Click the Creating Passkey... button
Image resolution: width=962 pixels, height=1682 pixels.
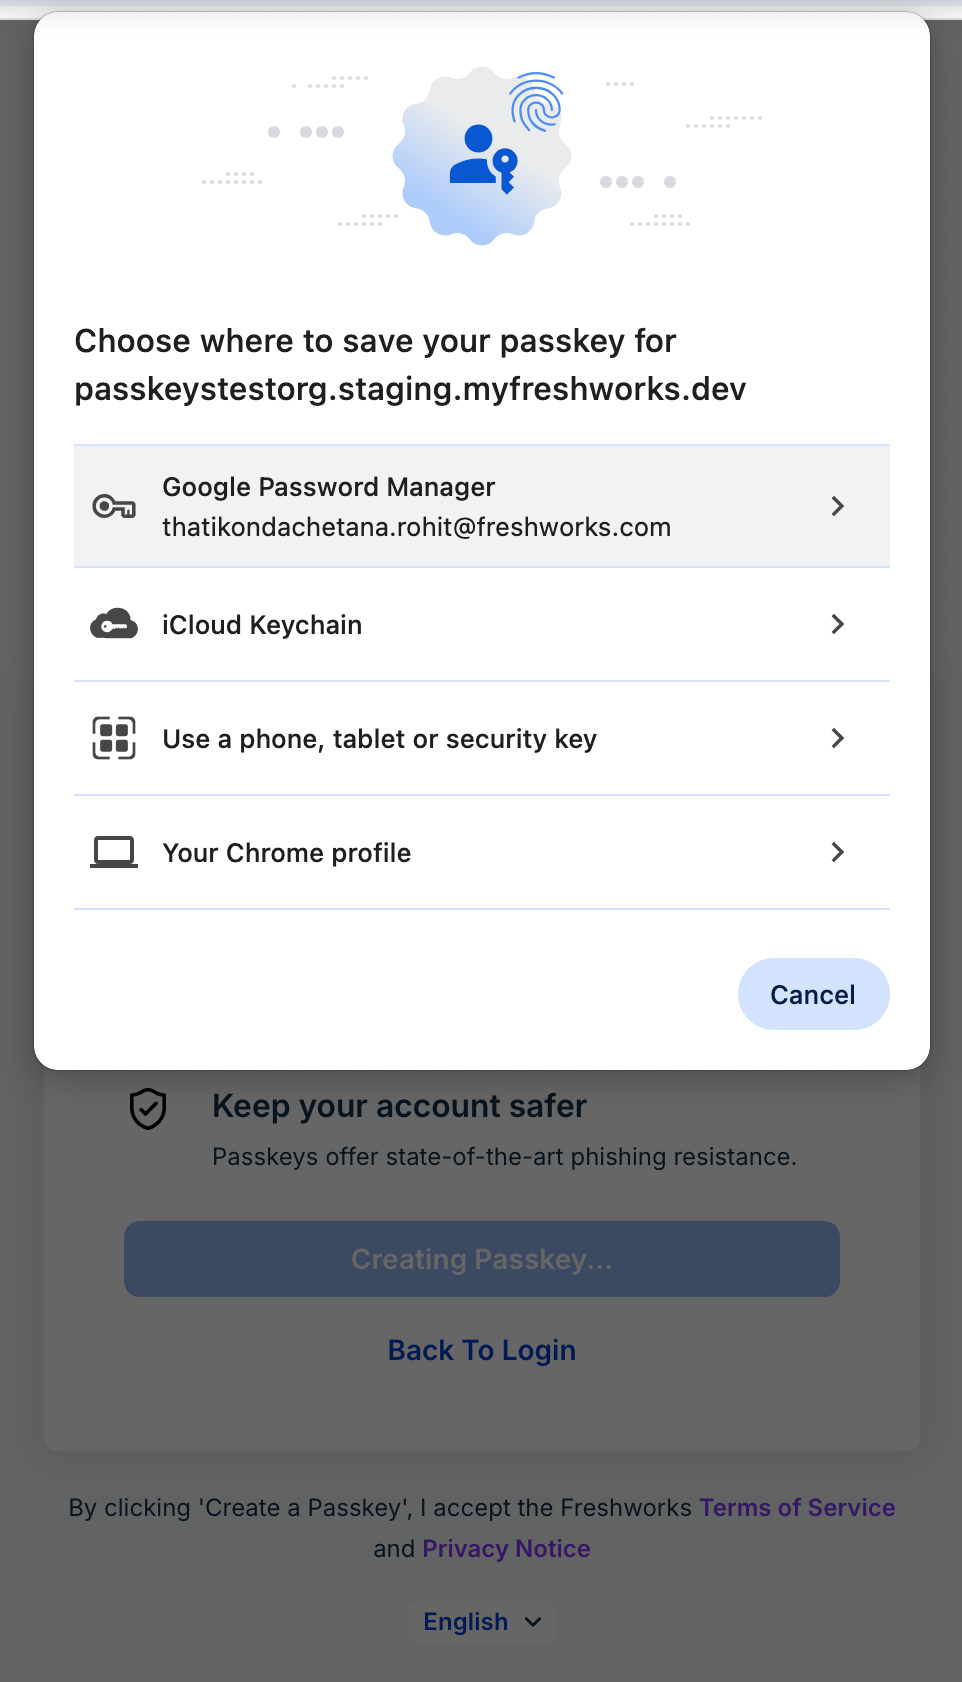(x=482, y=1259)
